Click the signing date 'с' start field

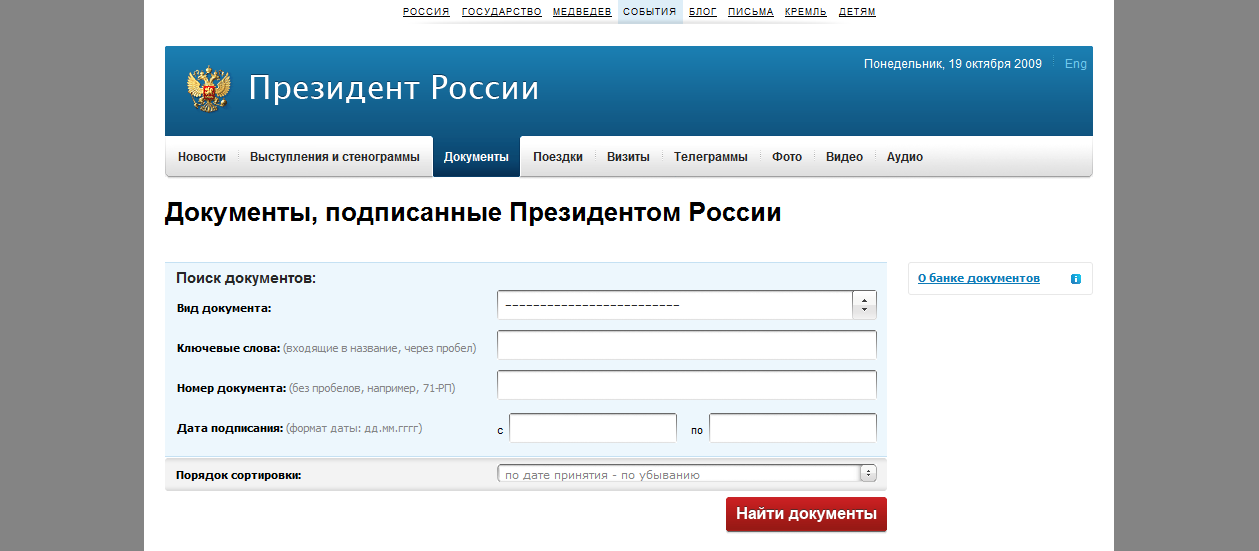point(593,428)
